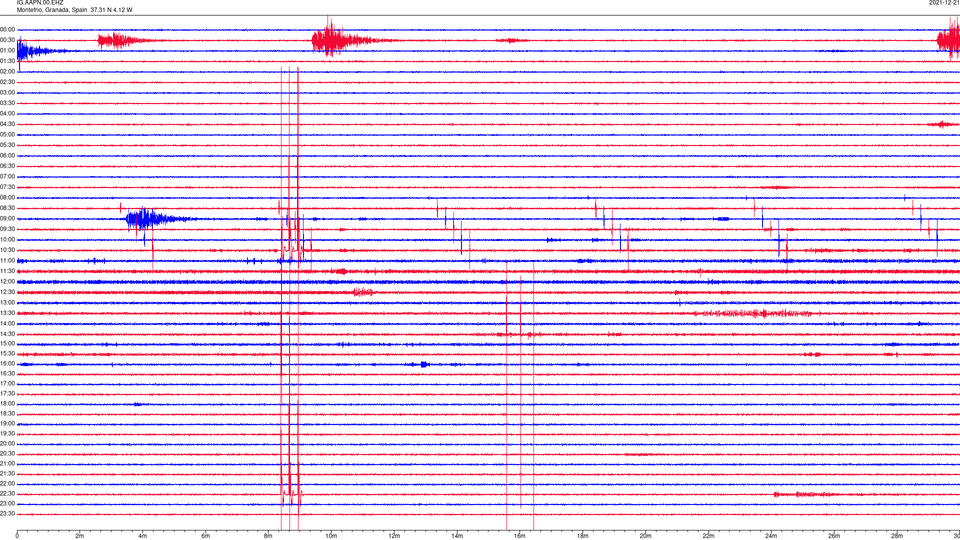Viewport: 960px width, 540px height.
Task: Select the 01:00 trace time label
Action: click(7, 50)
